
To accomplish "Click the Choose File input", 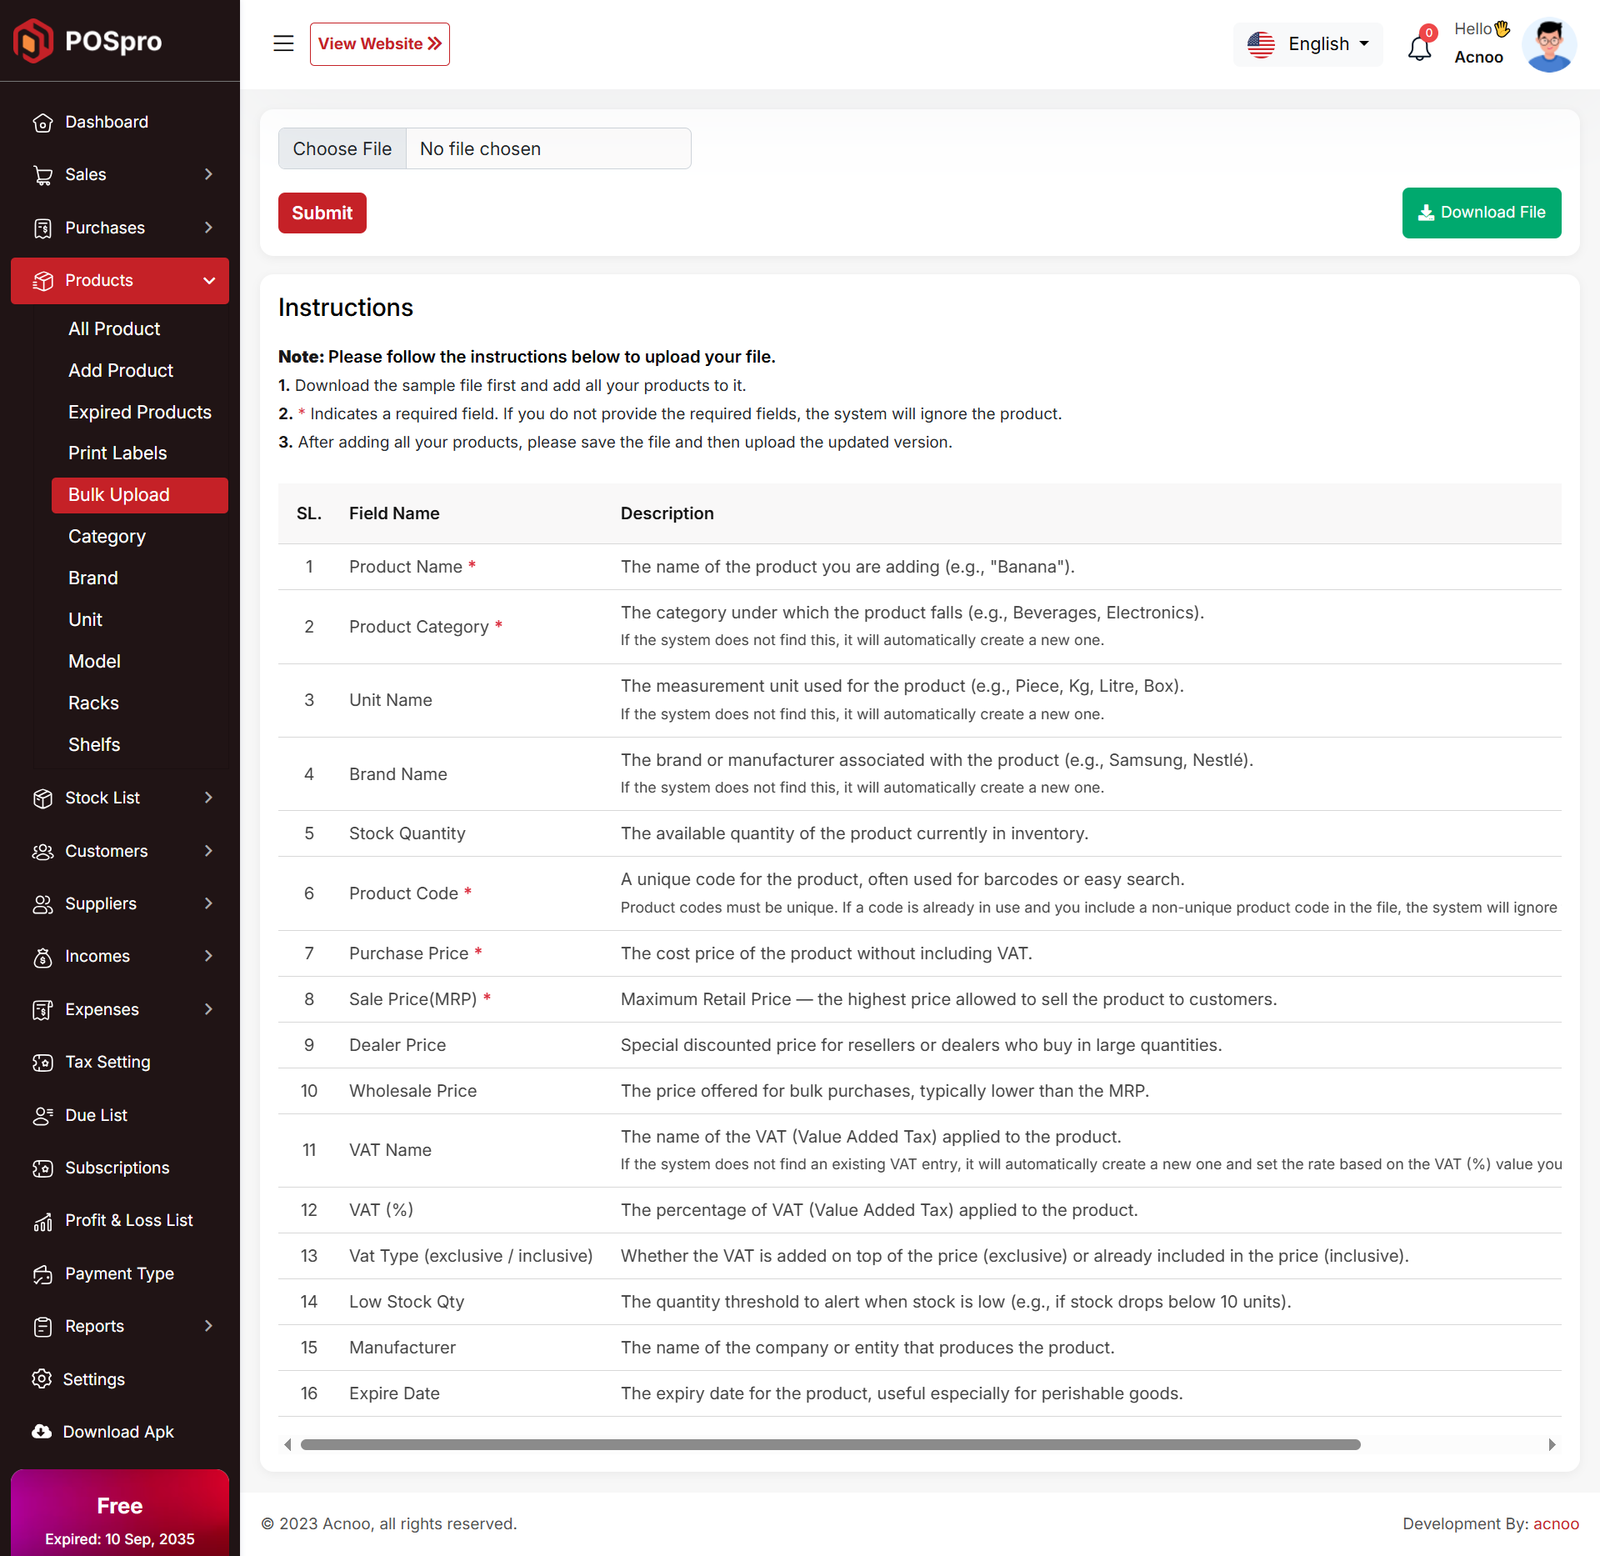I will [x=343, y=149].
